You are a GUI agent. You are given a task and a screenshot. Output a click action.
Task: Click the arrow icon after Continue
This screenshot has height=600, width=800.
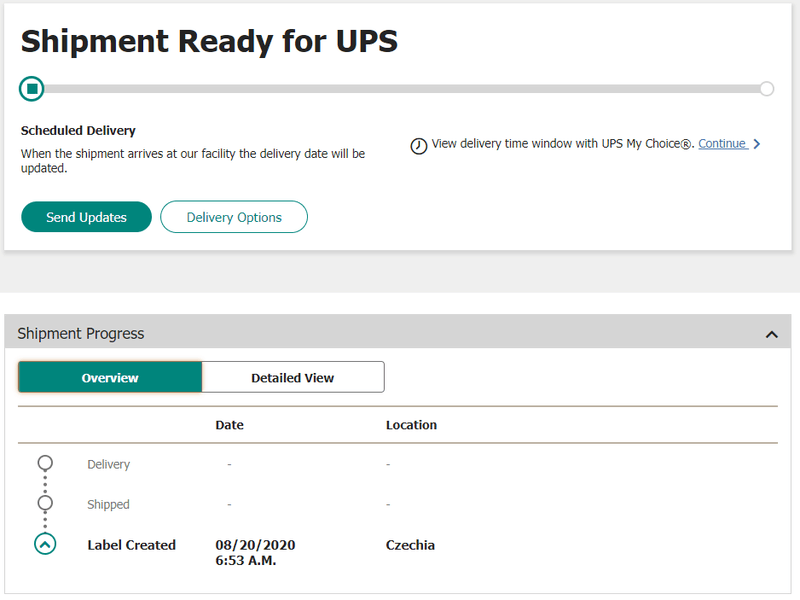click(757, 144)
